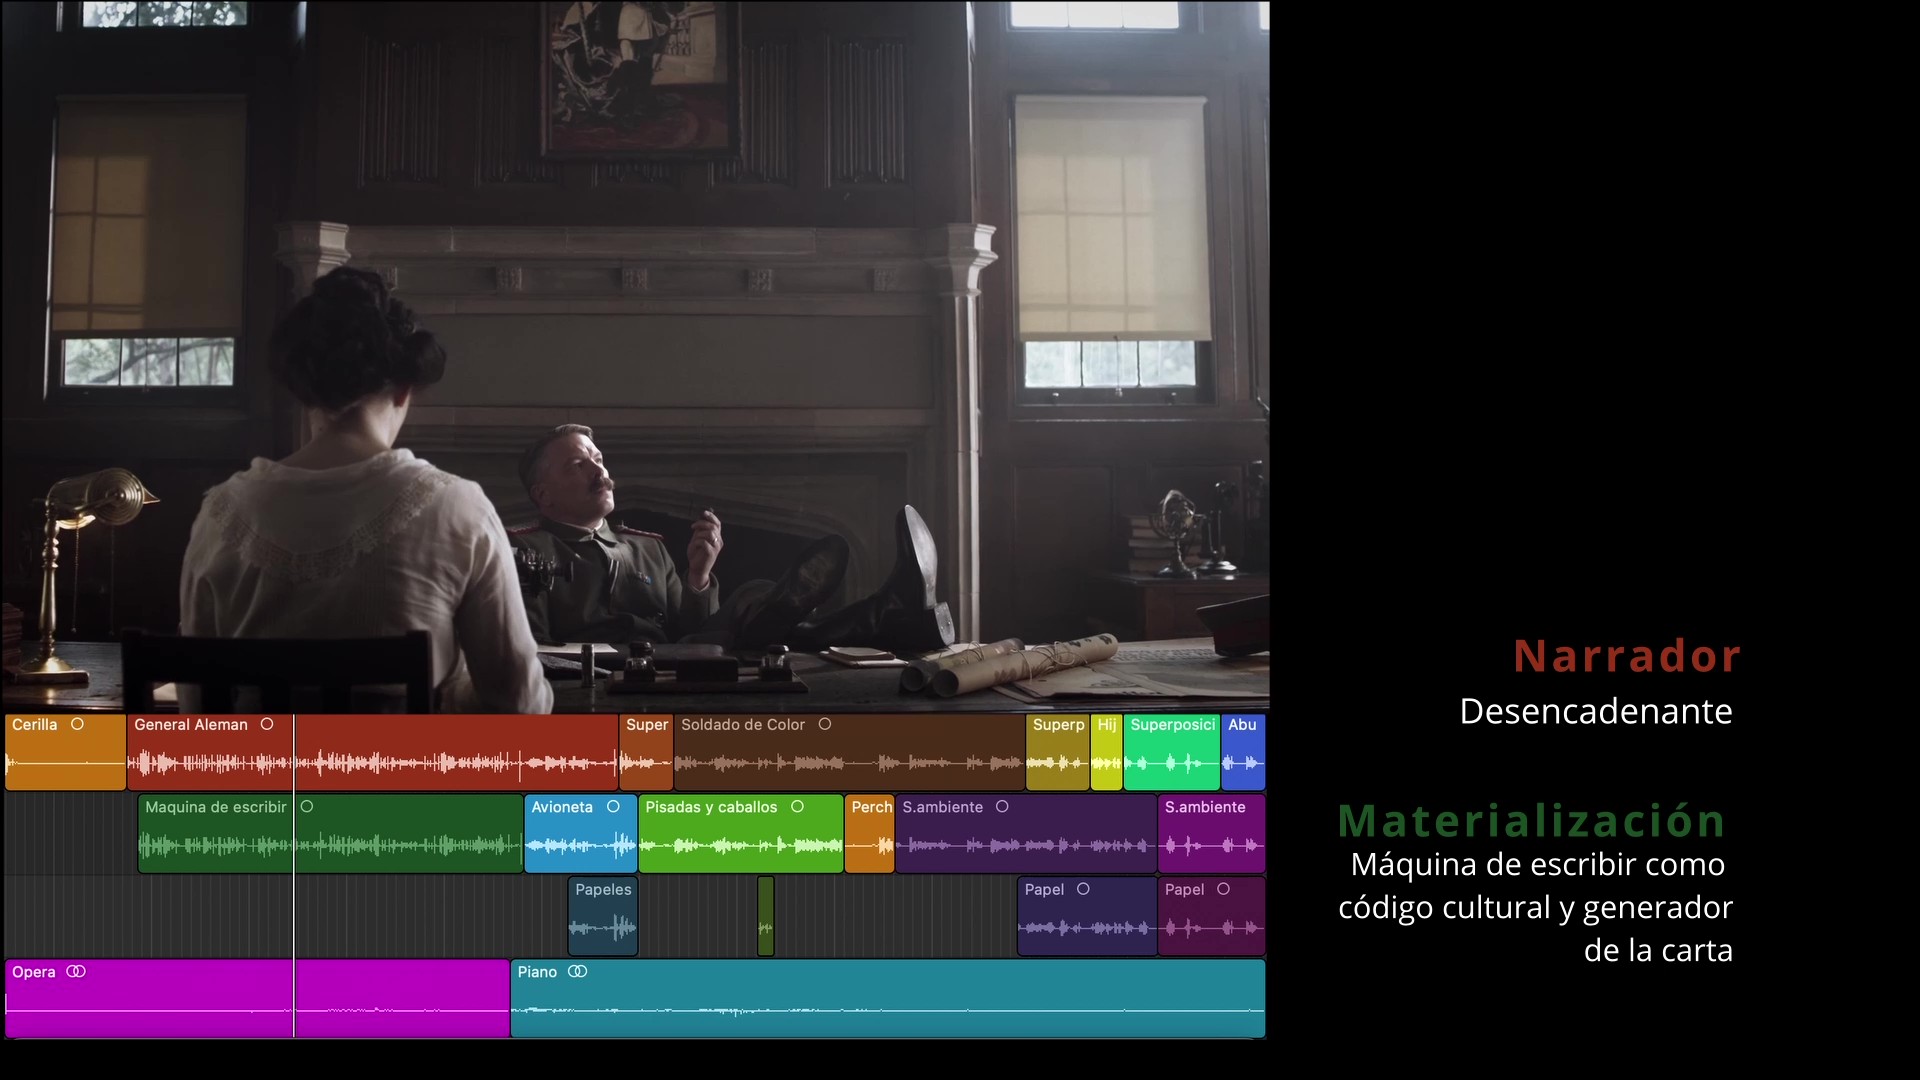Click the loop circle on General Aleman region
Screen dimensions: 1920x1080
coord(267,724)
